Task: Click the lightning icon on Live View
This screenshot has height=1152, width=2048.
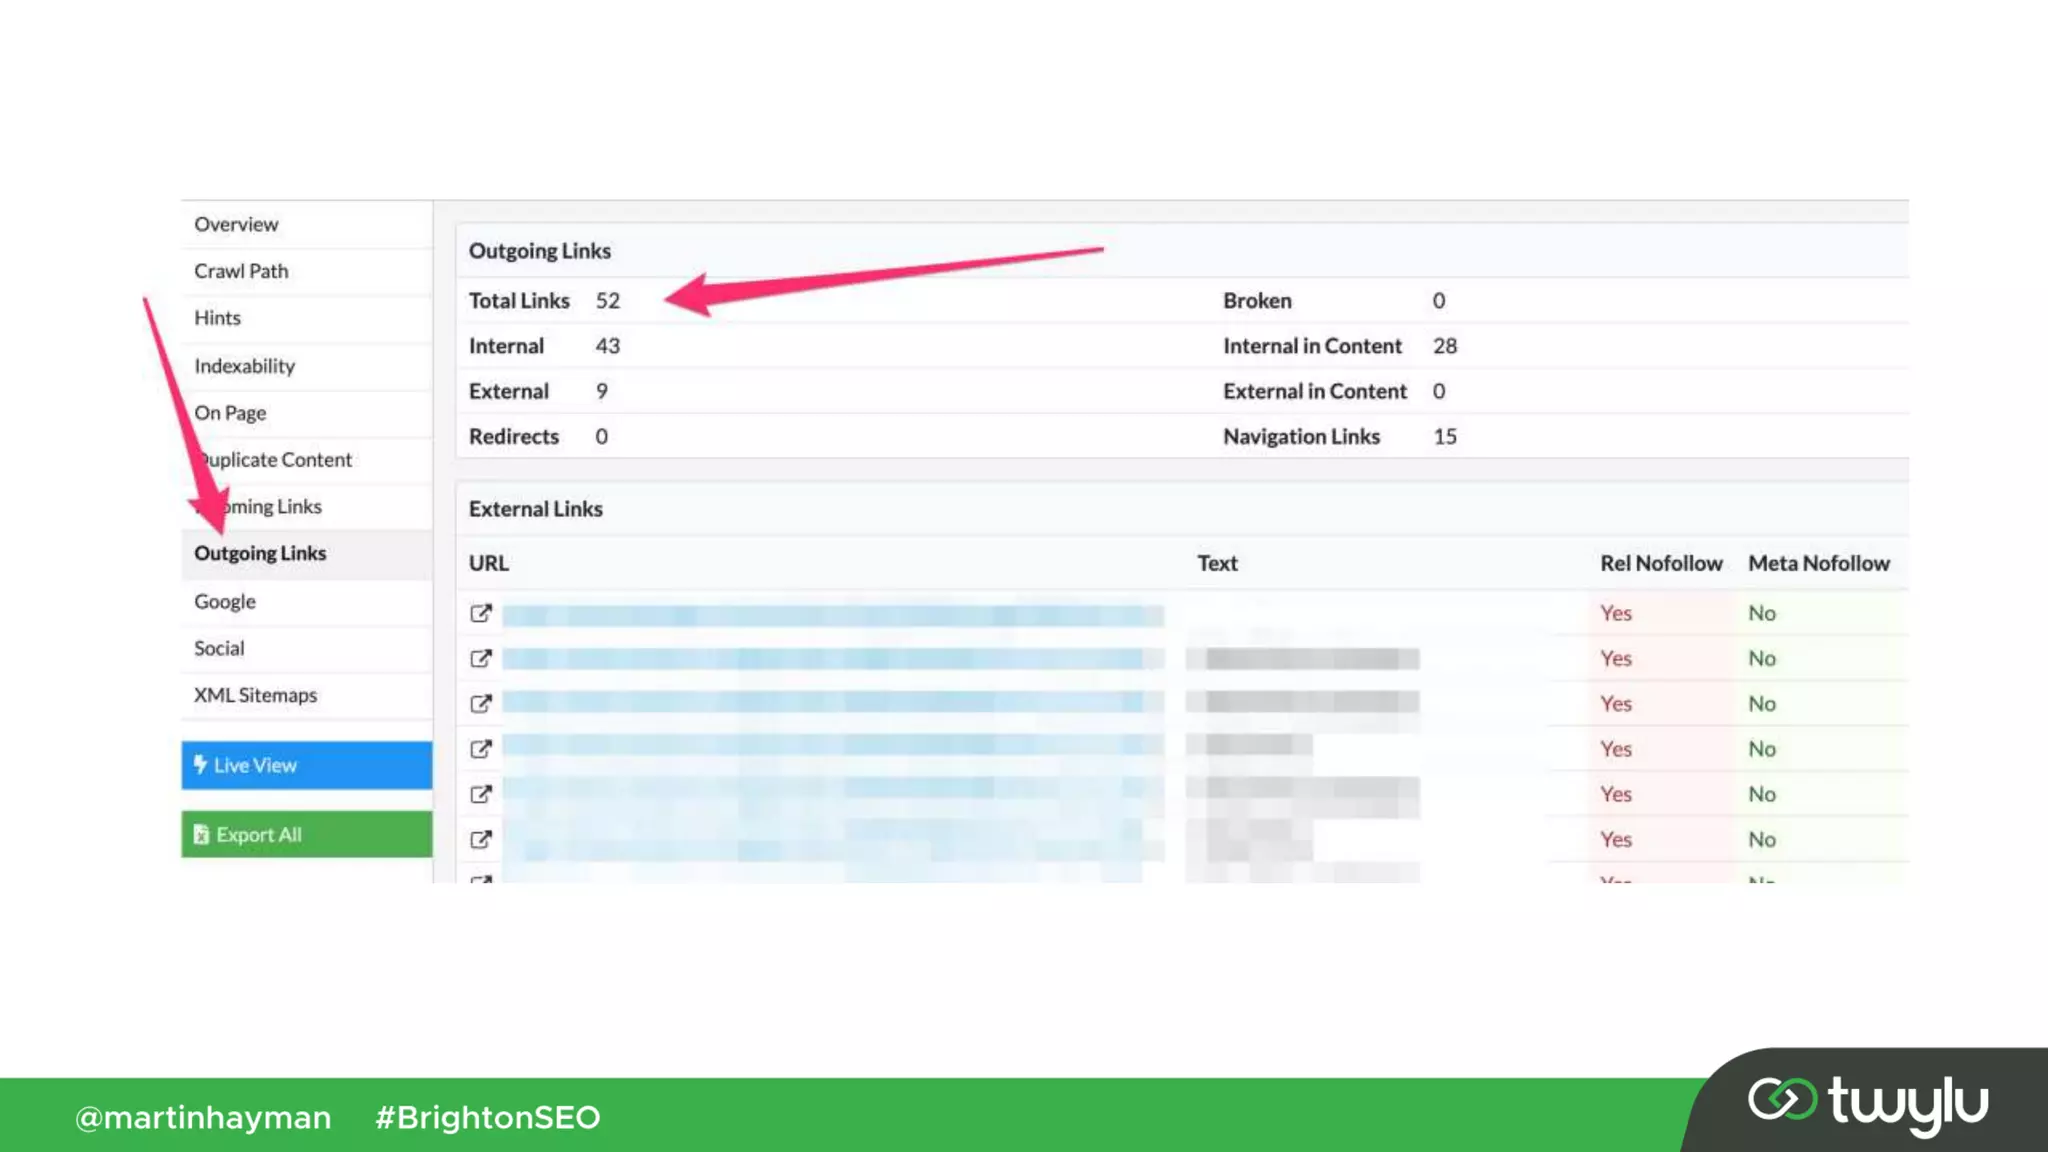Action: point(200,765)
